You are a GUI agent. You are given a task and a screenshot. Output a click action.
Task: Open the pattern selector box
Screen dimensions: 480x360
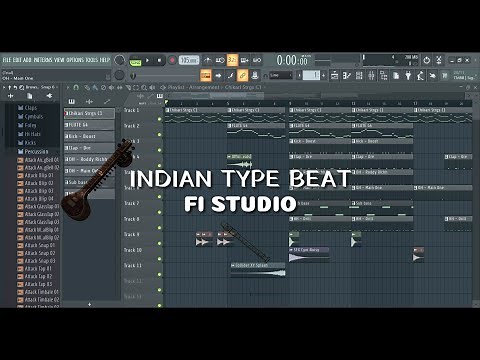tap(312, 76)
